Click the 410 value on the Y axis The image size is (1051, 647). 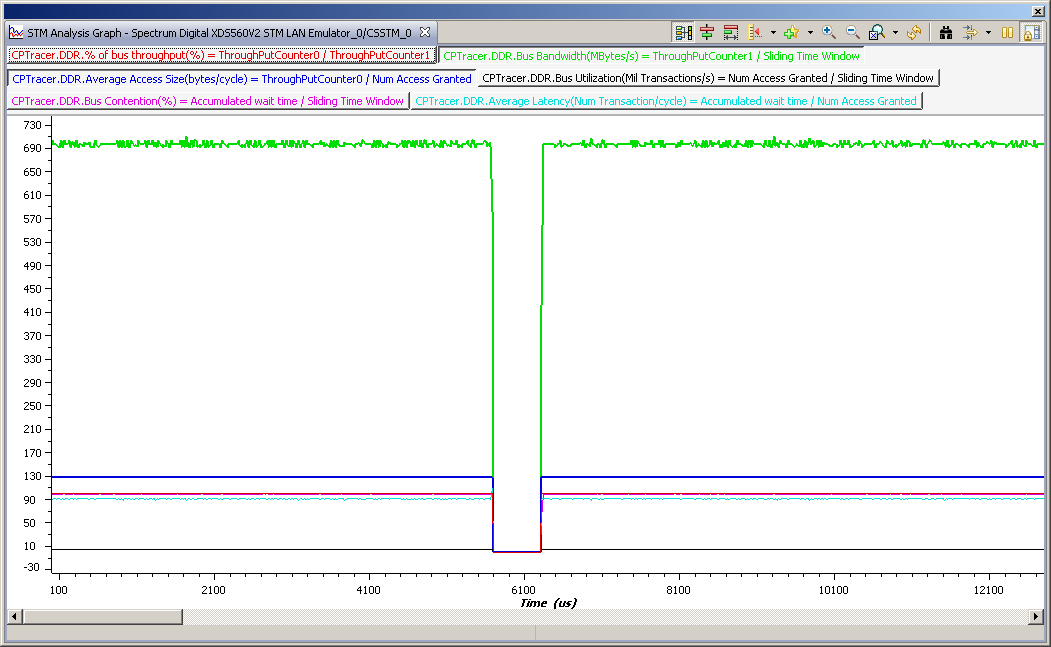click(x=32, y=312)
